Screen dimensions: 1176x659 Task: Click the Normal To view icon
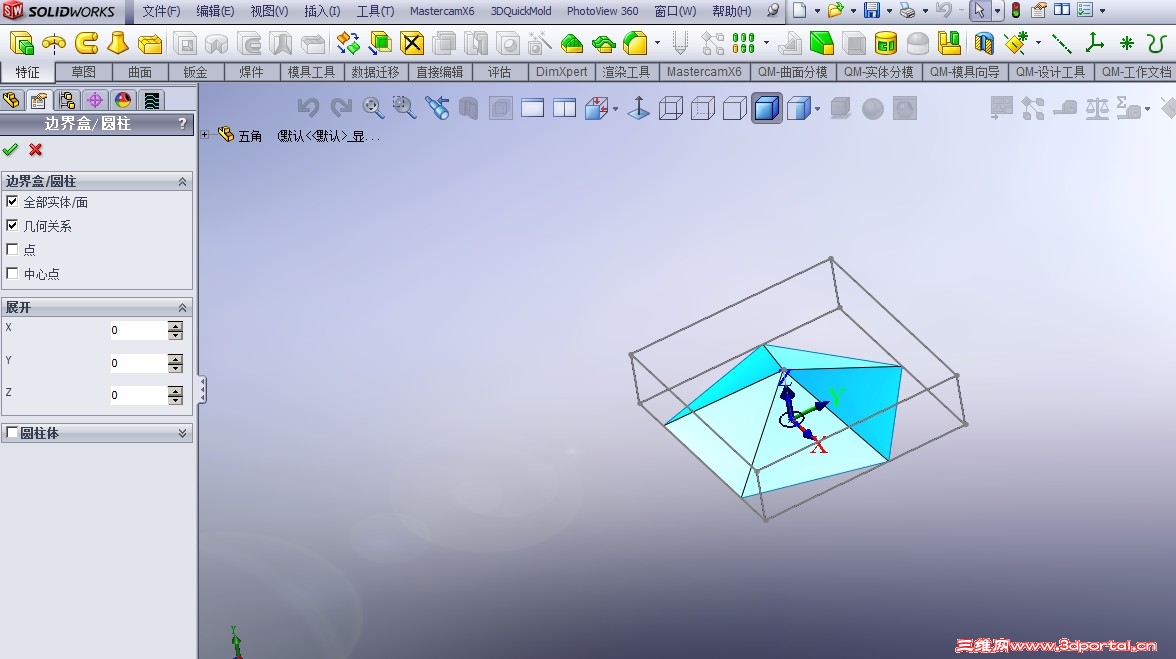pyautogui.click(x=638, y=108)
